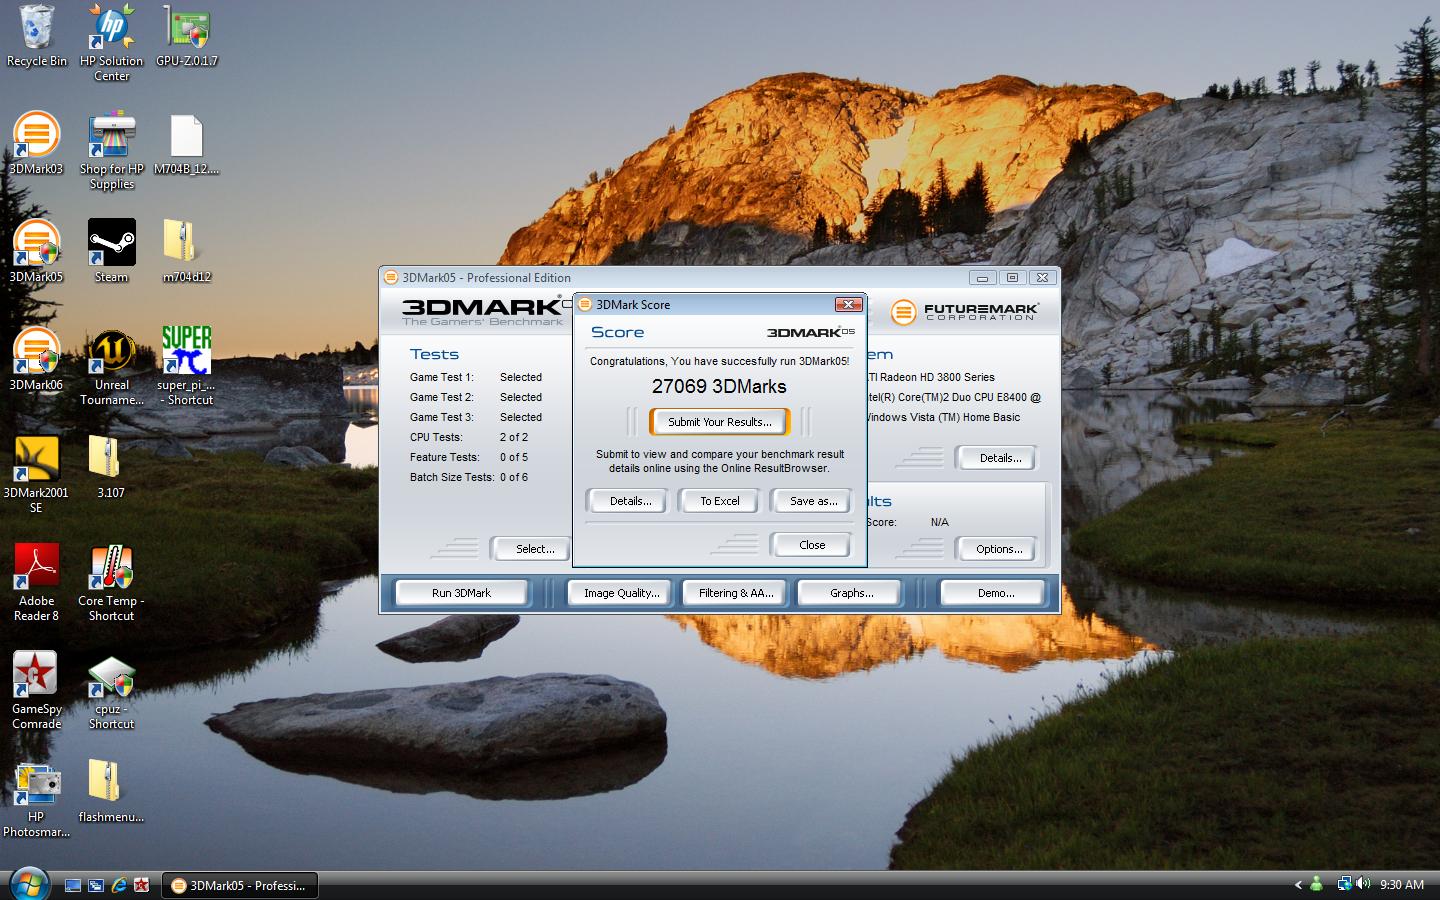Select the 3DMark05 desktop shortcut
This screenshot has height=900, width=1440.
36,252
